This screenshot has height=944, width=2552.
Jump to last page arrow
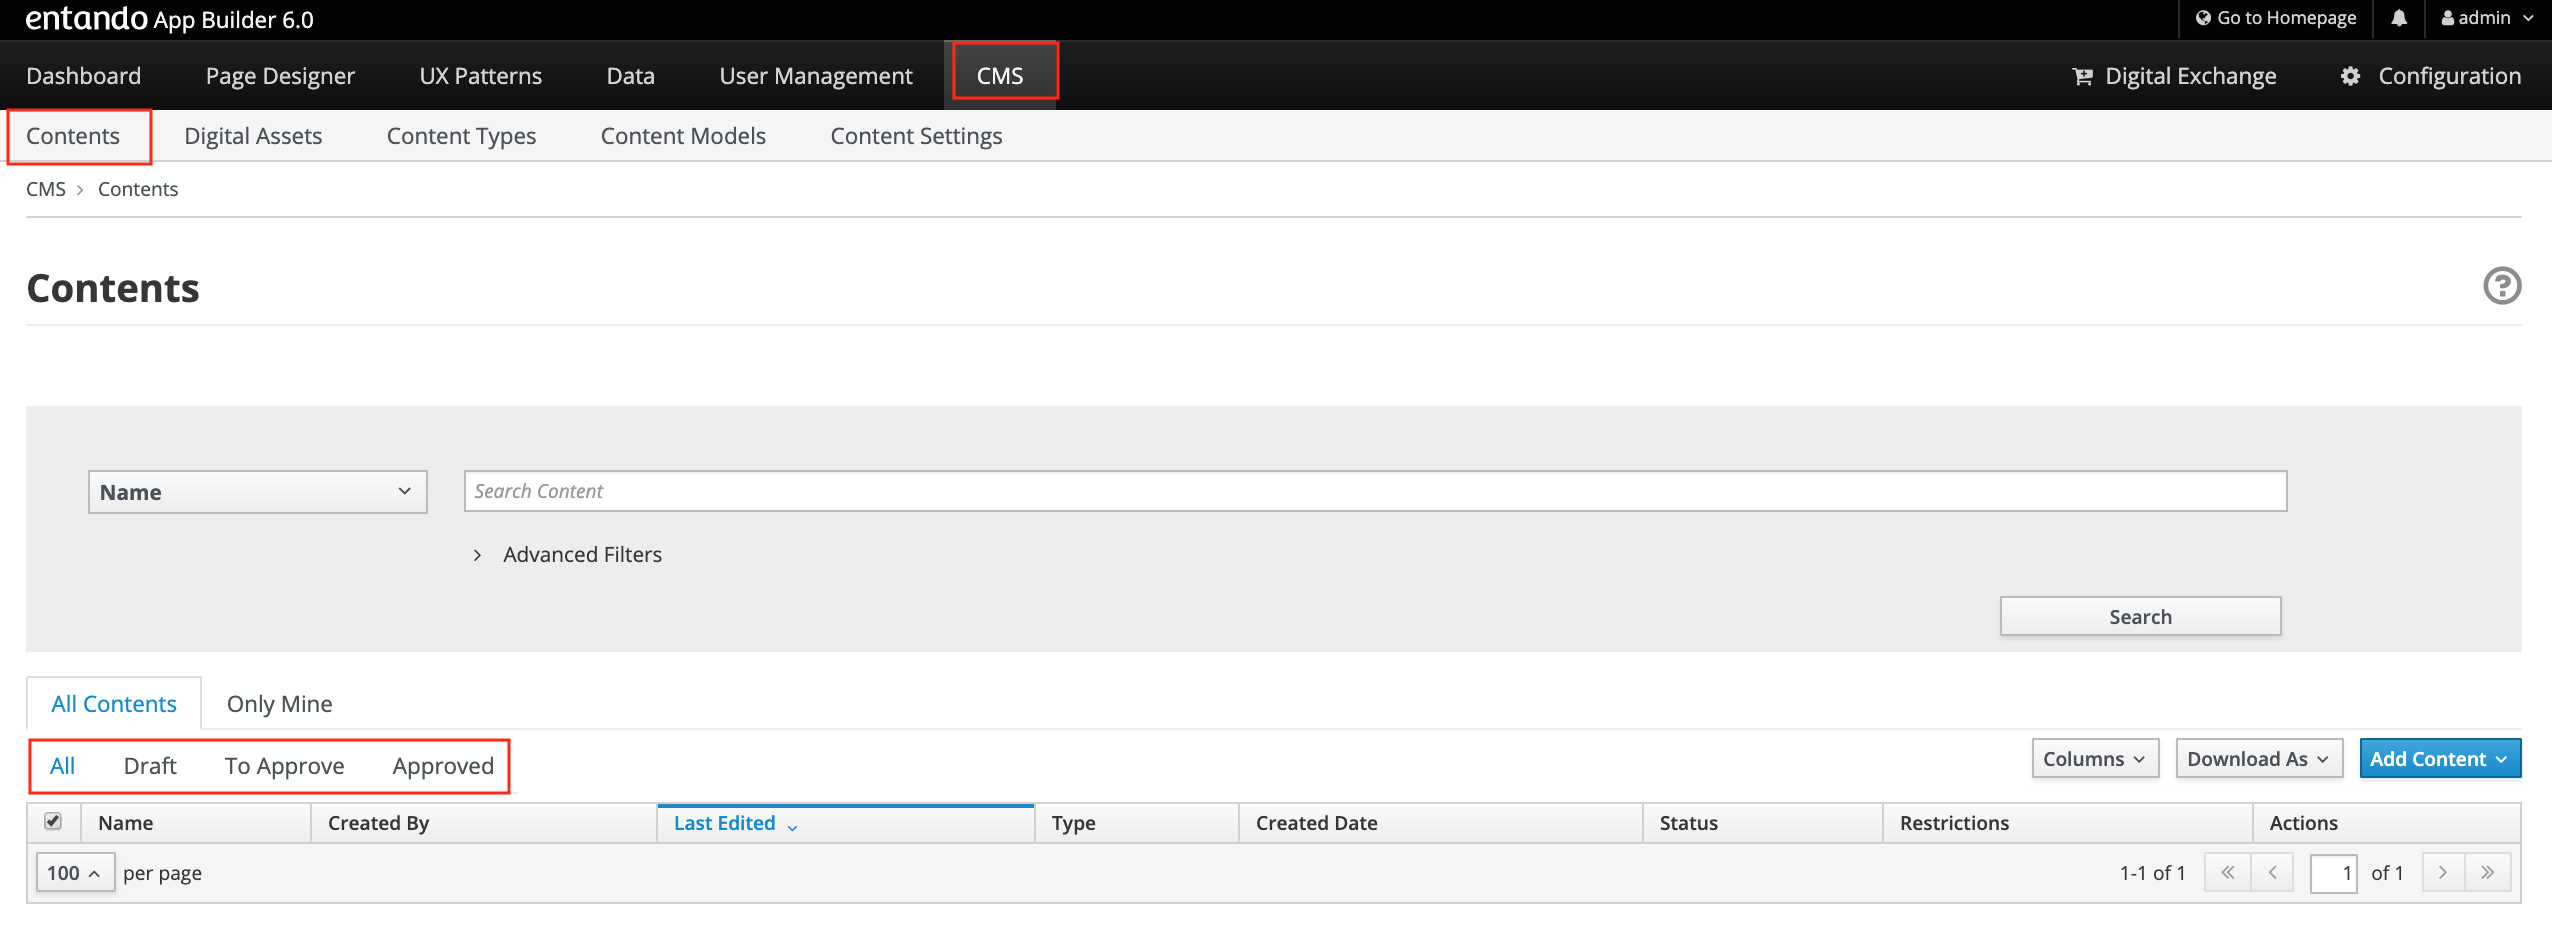(x=2487, y=873)
